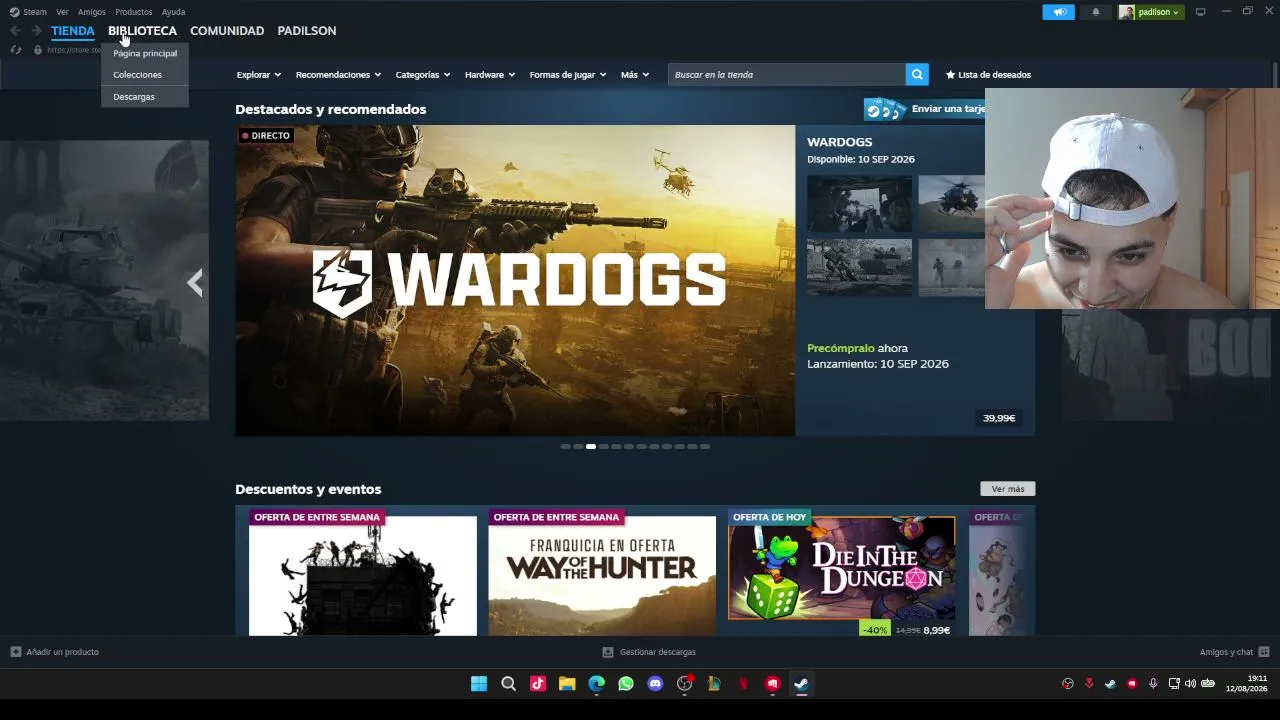The image size is (1280, 720).
Task: Open the WARDOGS title link
Action: click(x=840, y=142)
